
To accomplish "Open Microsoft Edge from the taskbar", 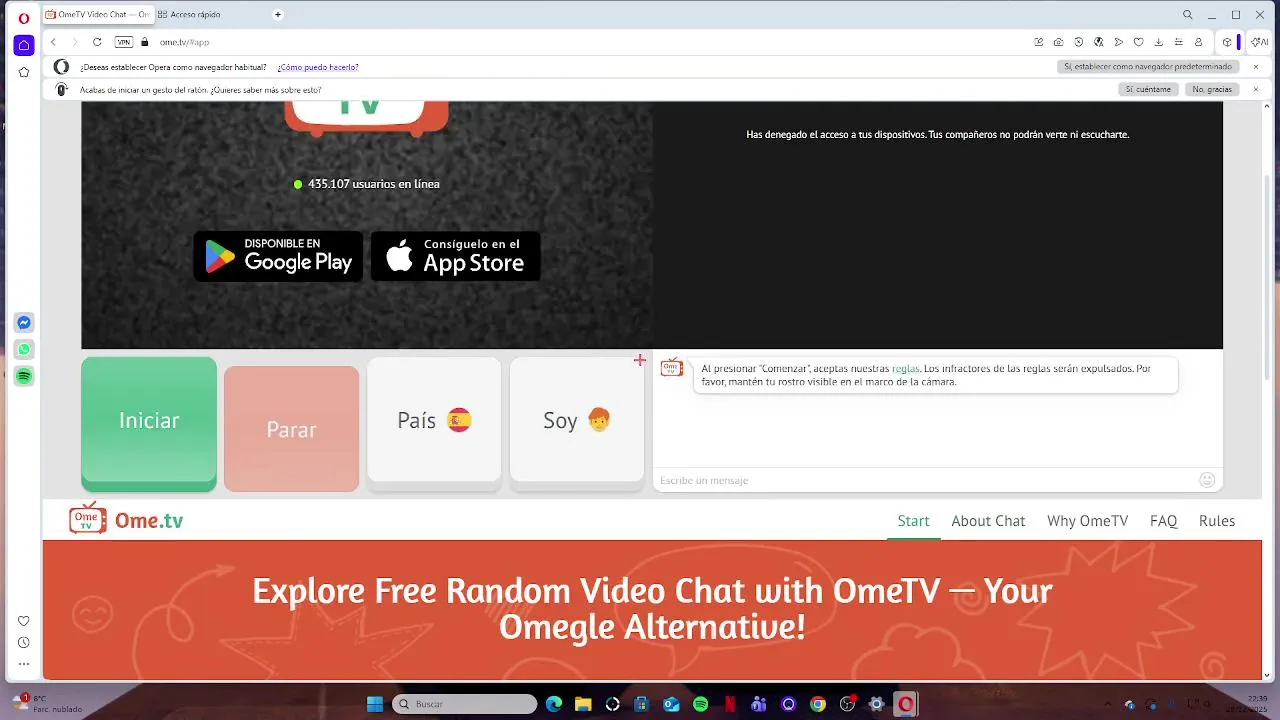I will 554,704.
